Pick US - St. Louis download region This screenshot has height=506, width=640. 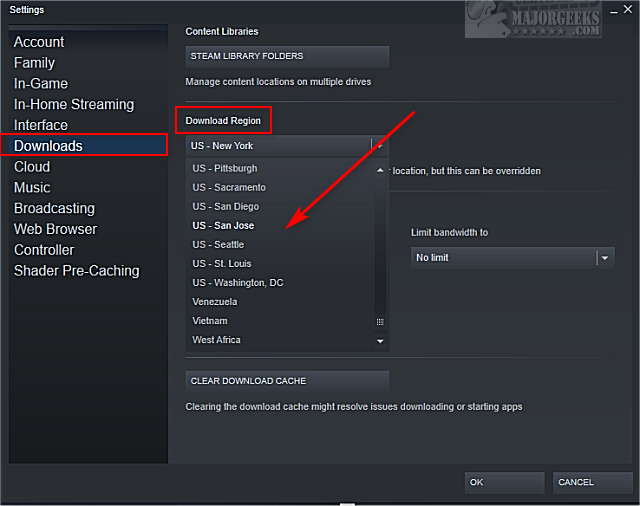(x=281, y=264)
